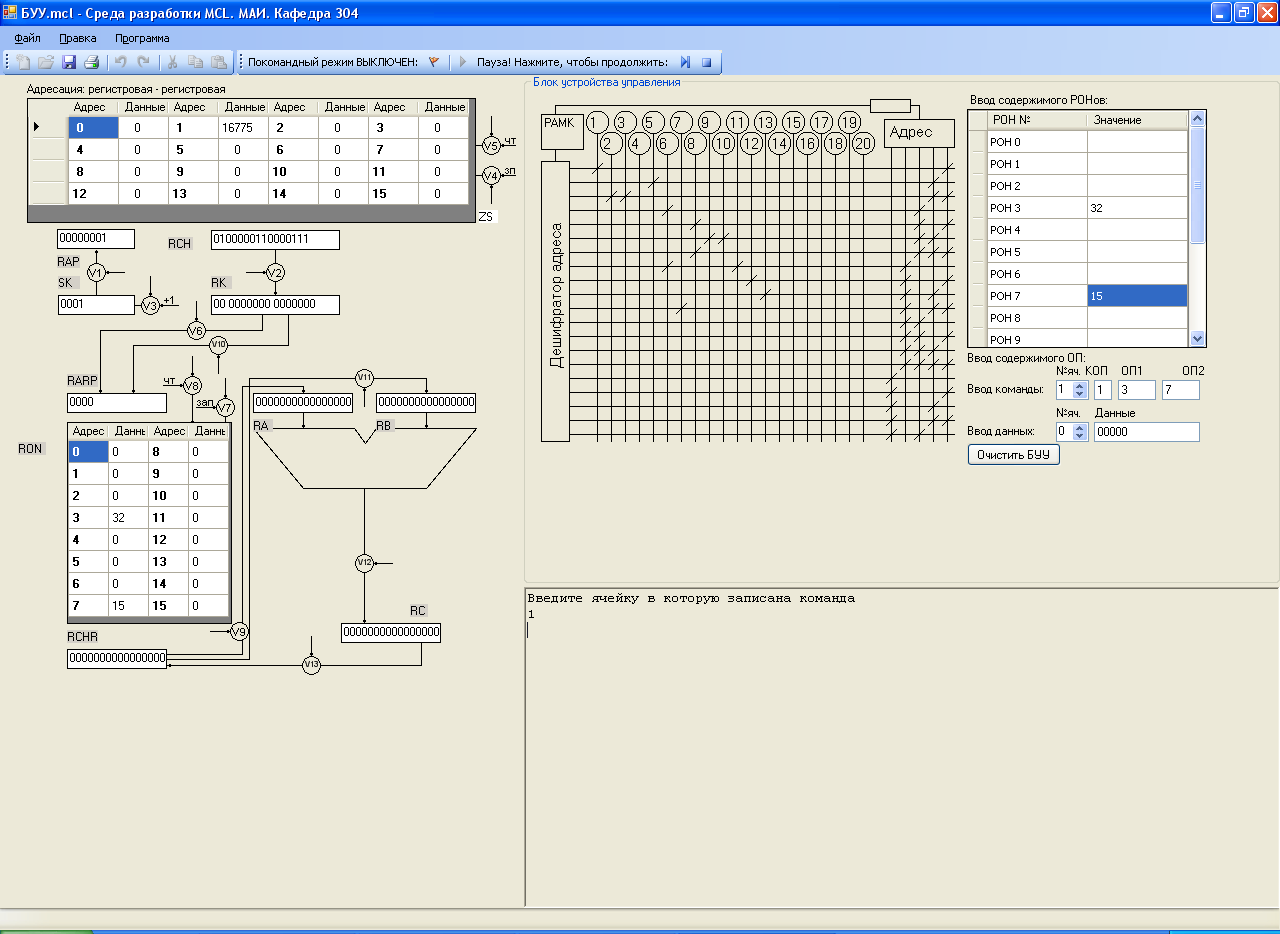Stop program with the square icon
This screenshot has width=1280, height=934.
tap(706, 62)
